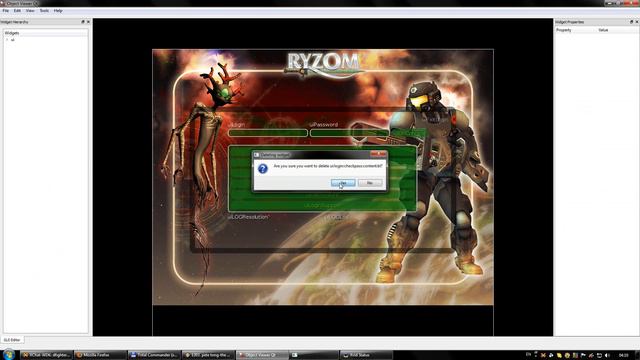Click the Widgets column header
The height and width of the screenshot is (360, 640).
click(x=46, y=33)
